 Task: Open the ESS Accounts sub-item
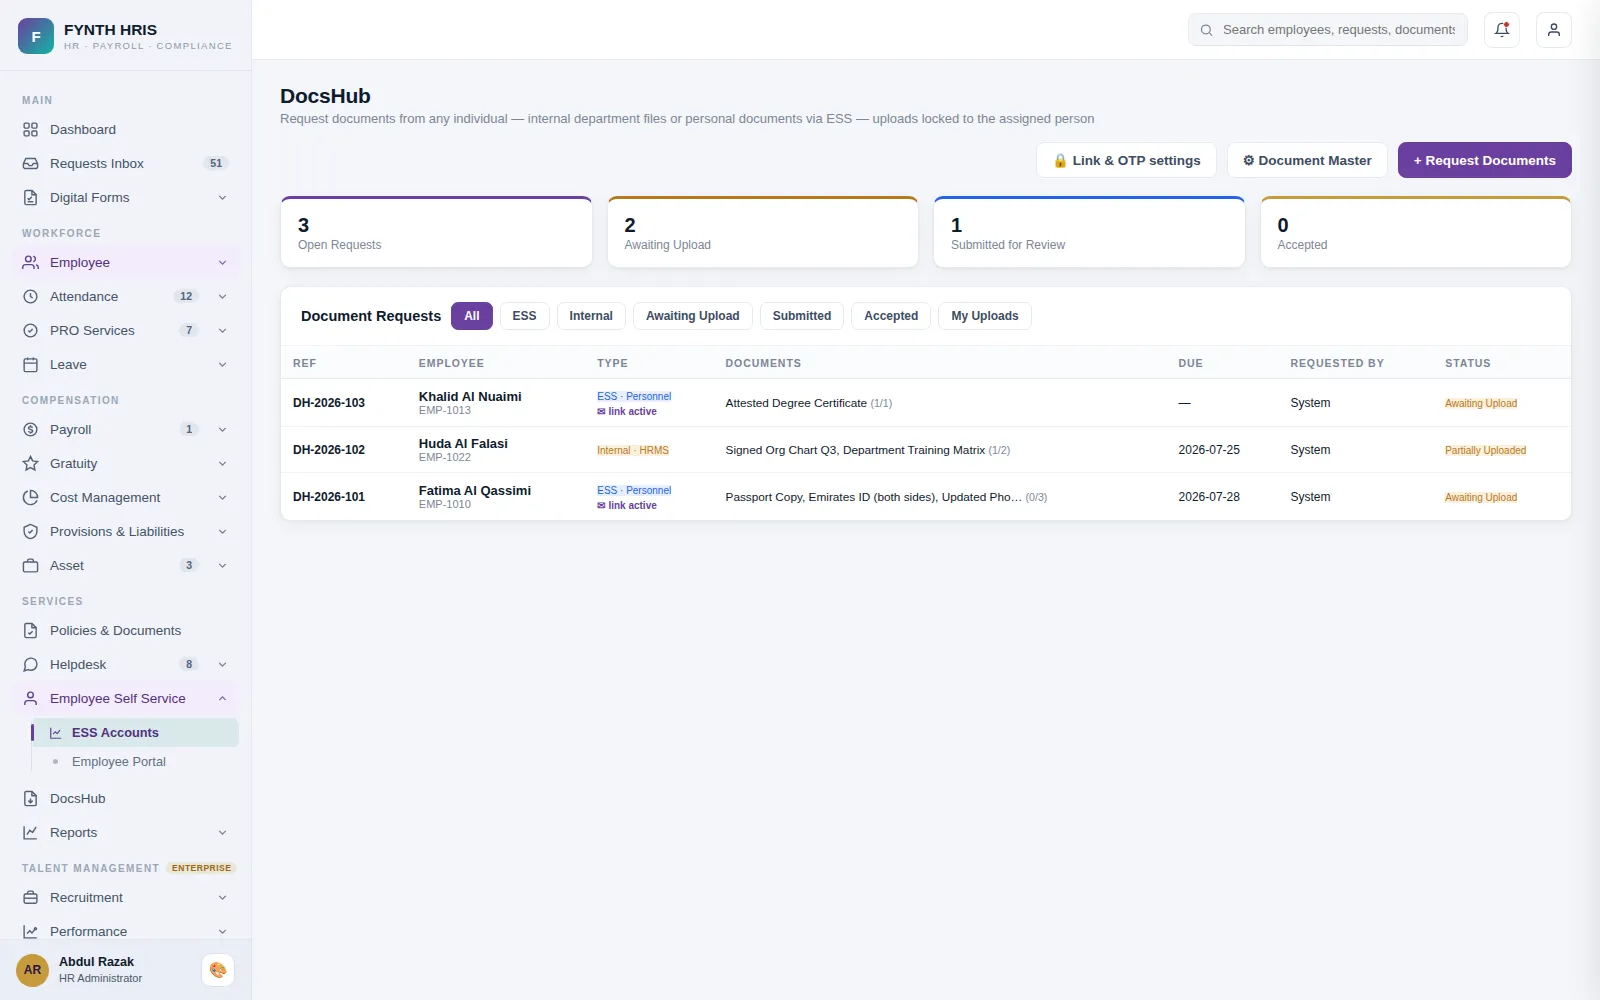click(135, 733)
